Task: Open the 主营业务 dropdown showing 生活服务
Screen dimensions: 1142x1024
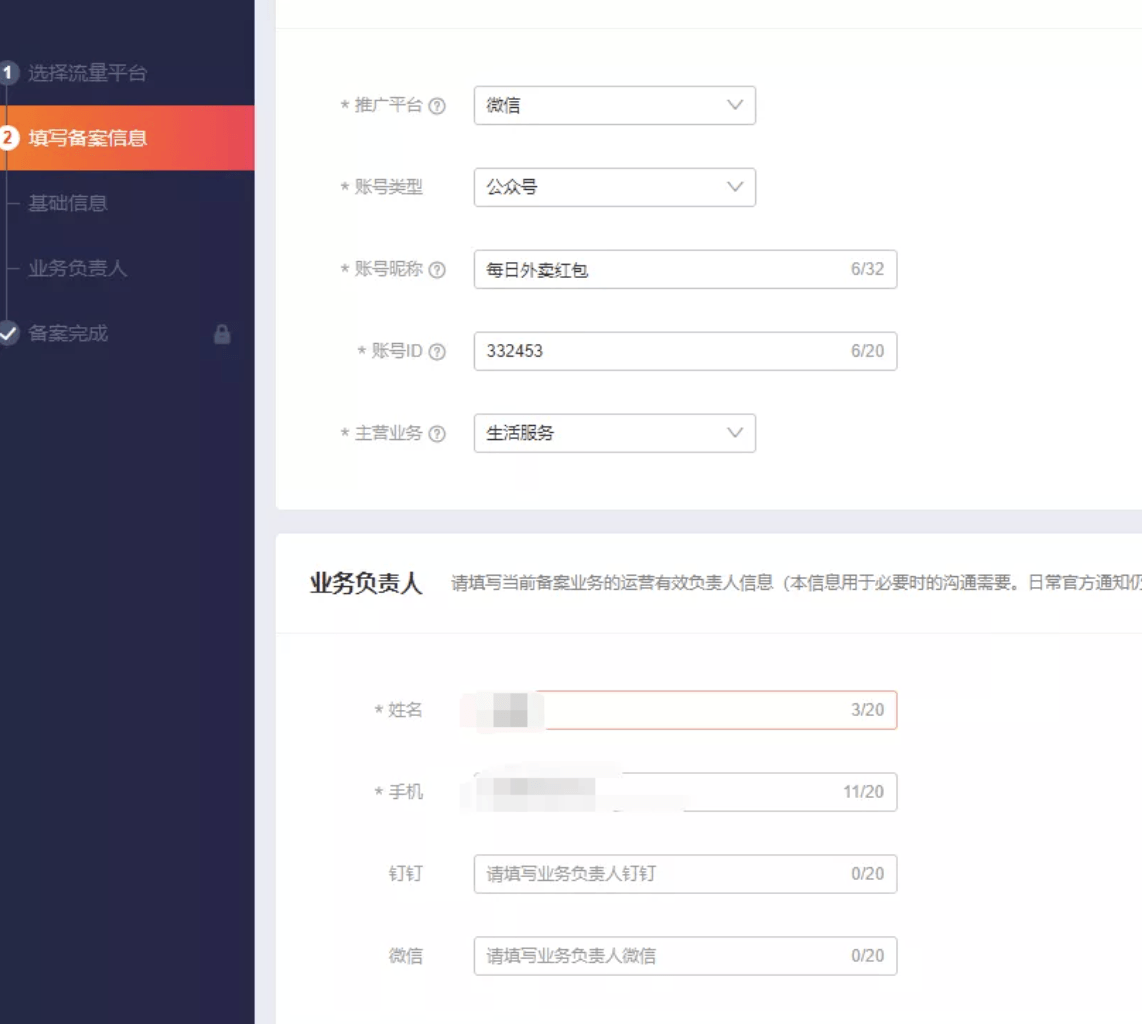Action: (x=615, y=433)
